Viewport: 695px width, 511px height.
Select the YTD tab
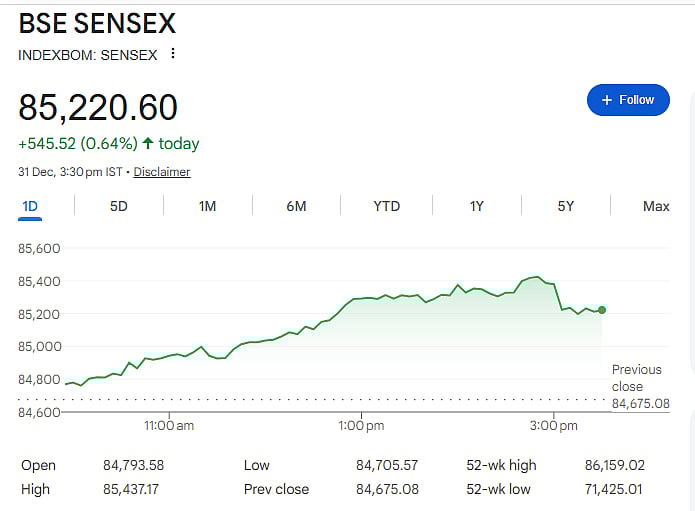coord(386,206)
